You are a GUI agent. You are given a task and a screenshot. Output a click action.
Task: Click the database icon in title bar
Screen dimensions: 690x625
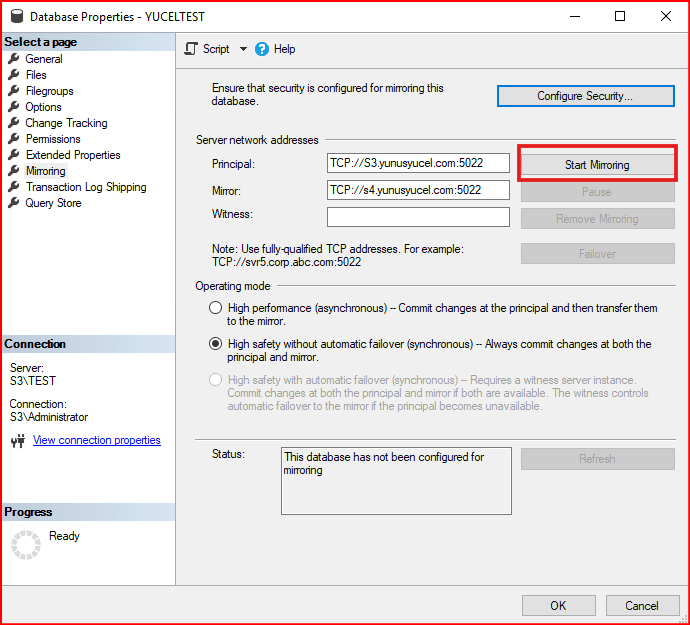16,17
